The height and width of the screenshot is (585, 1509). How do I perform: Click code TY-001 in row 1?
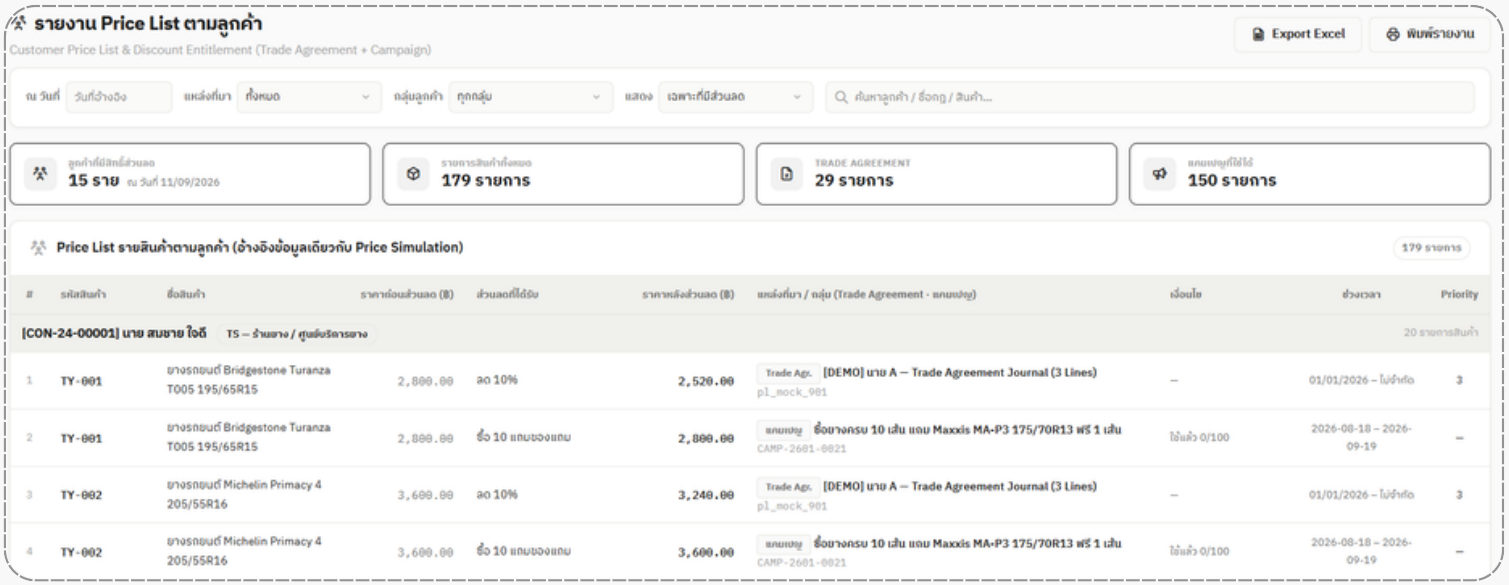(81, 381)
